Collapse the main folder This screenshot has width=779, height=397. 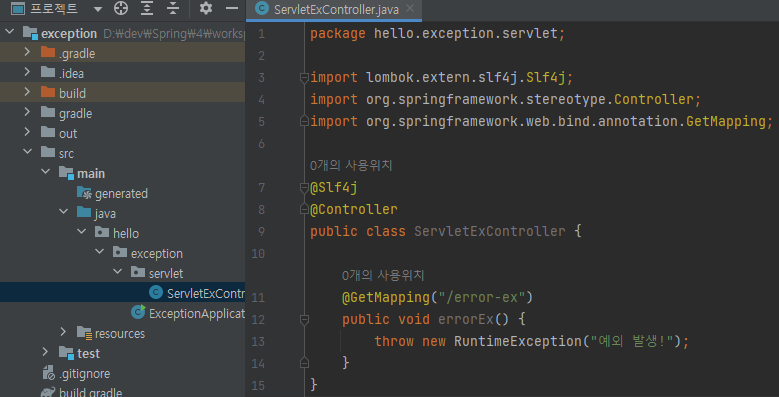[45, 172]
